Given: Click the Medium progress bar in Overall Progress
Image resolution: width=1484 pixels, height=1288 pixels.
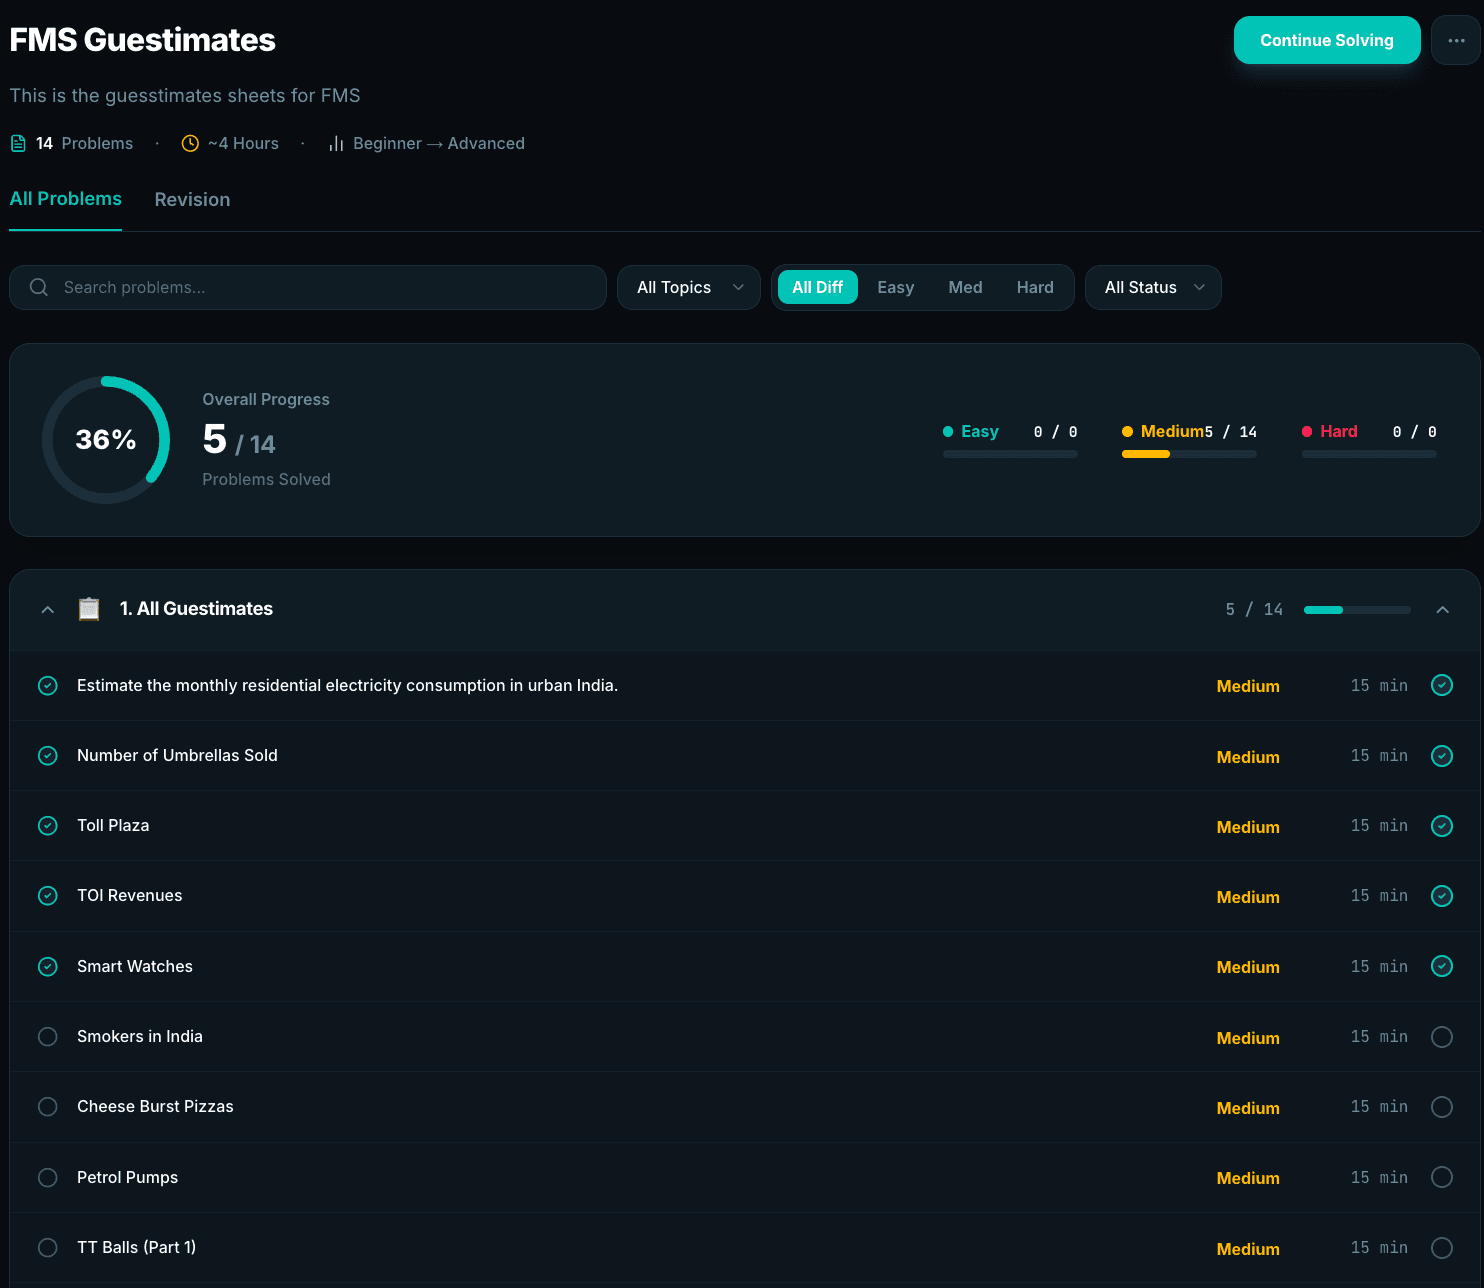Looking at the screenshot, I should (1189, 454).
